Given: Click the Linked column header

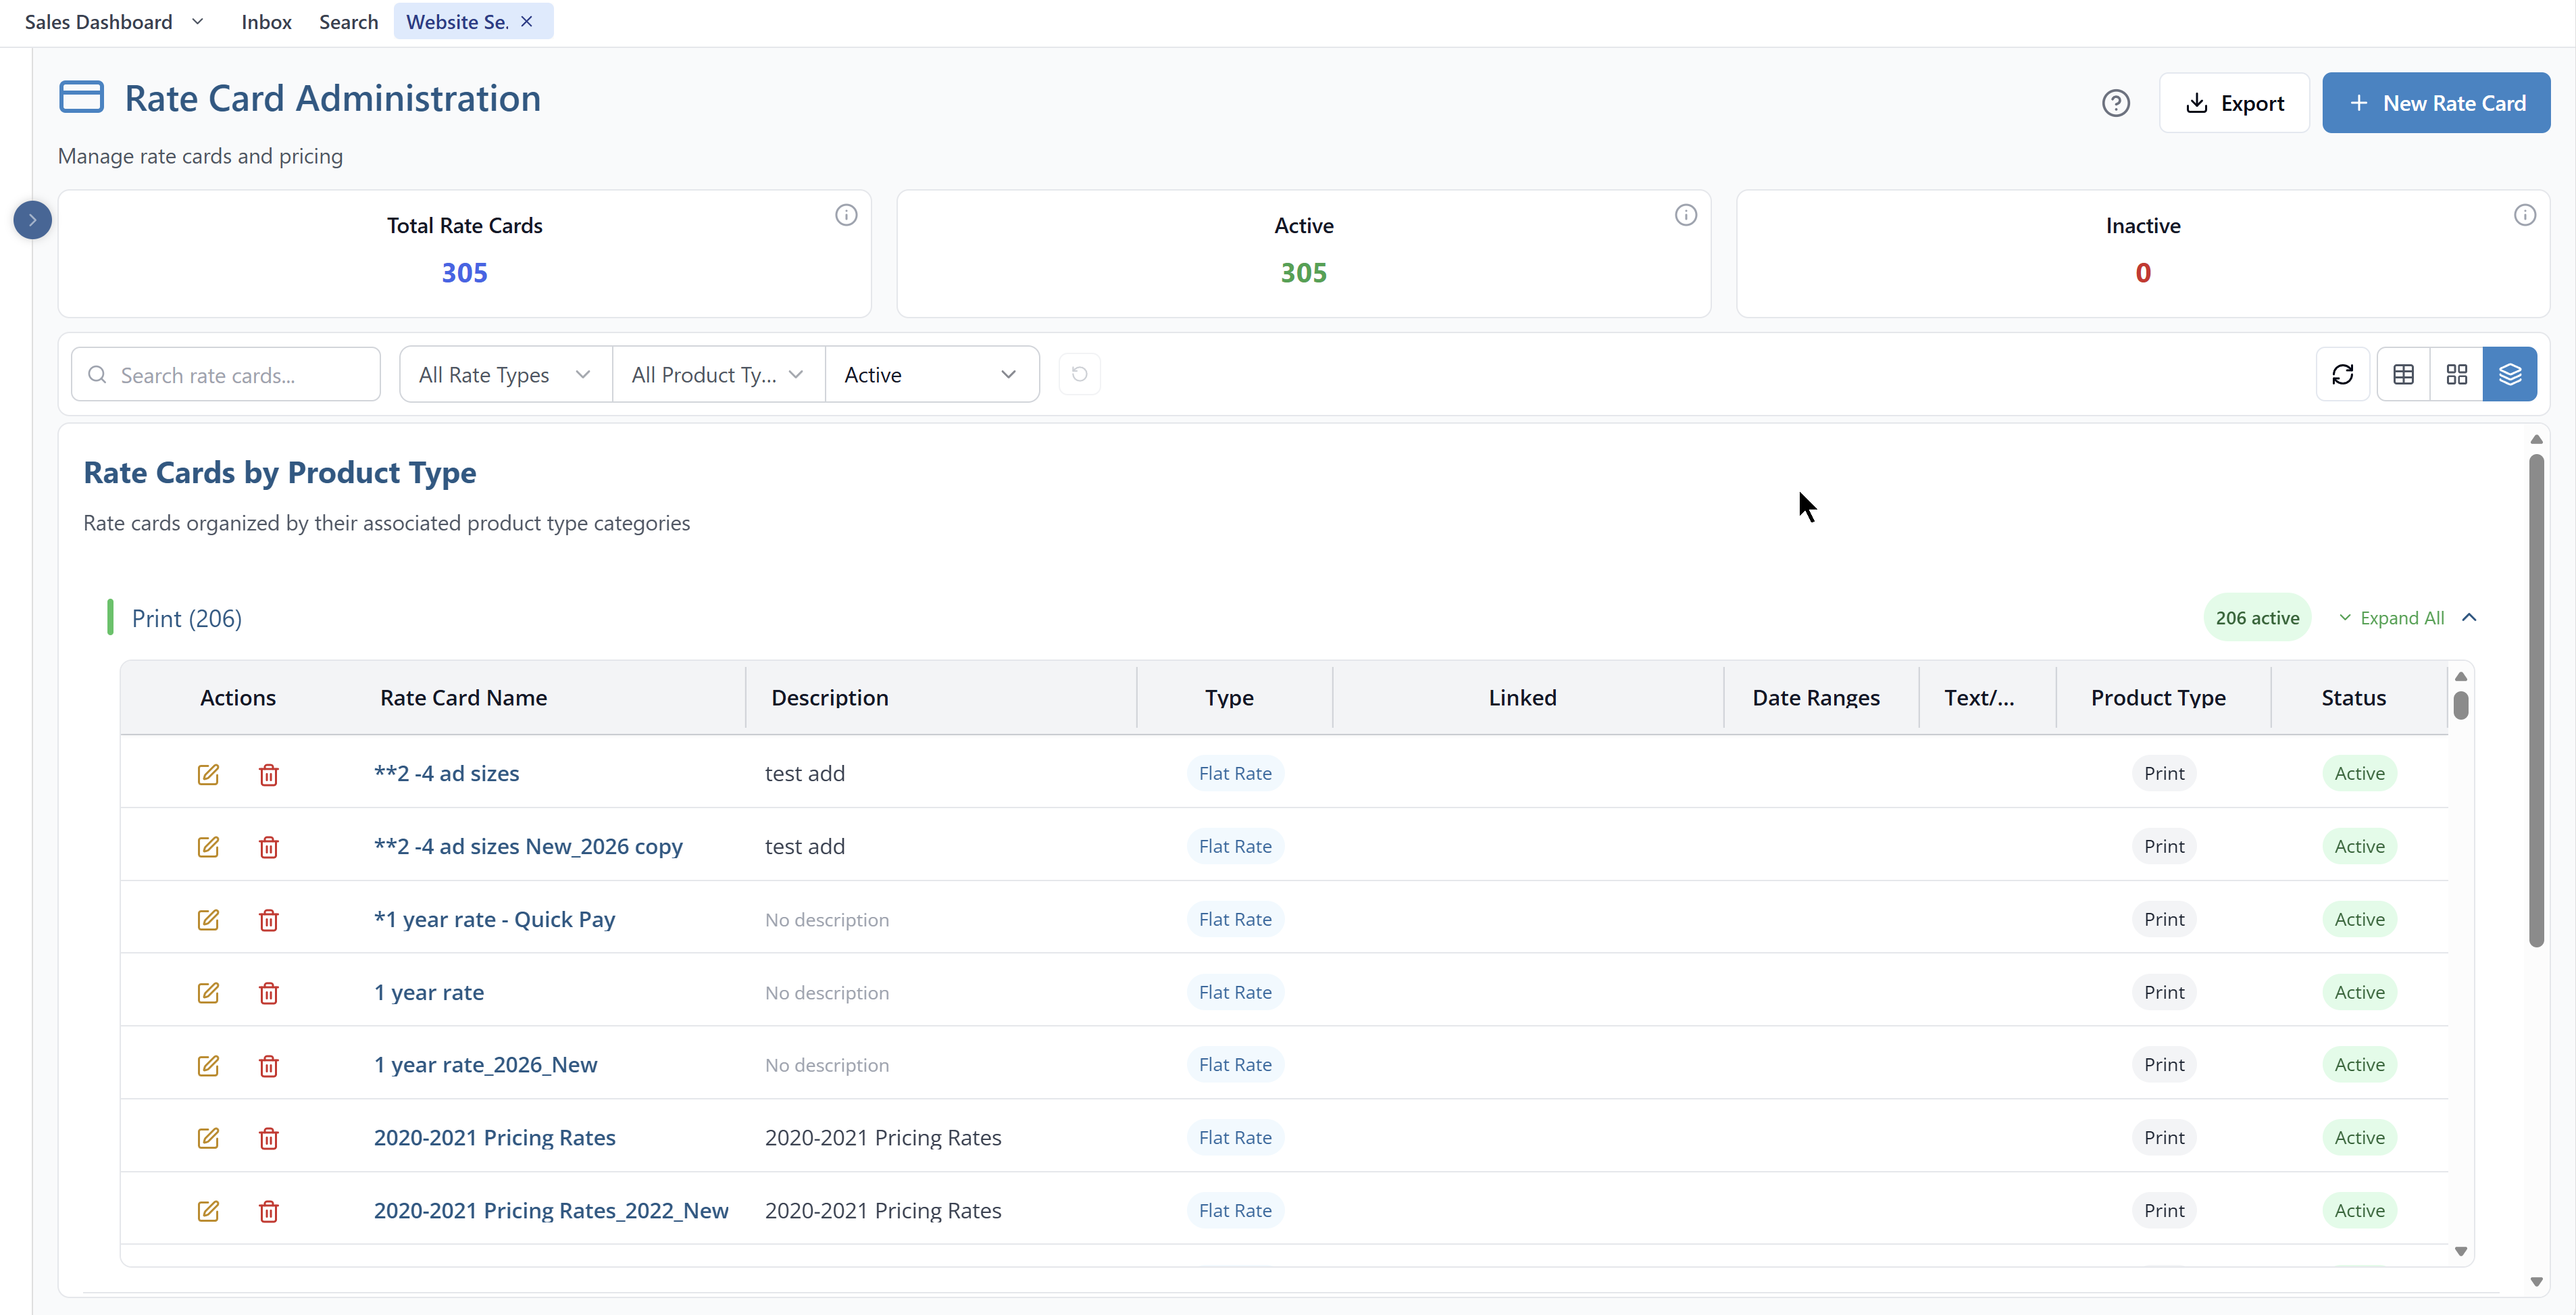Looking at the screenshot, I should 1522,698.
